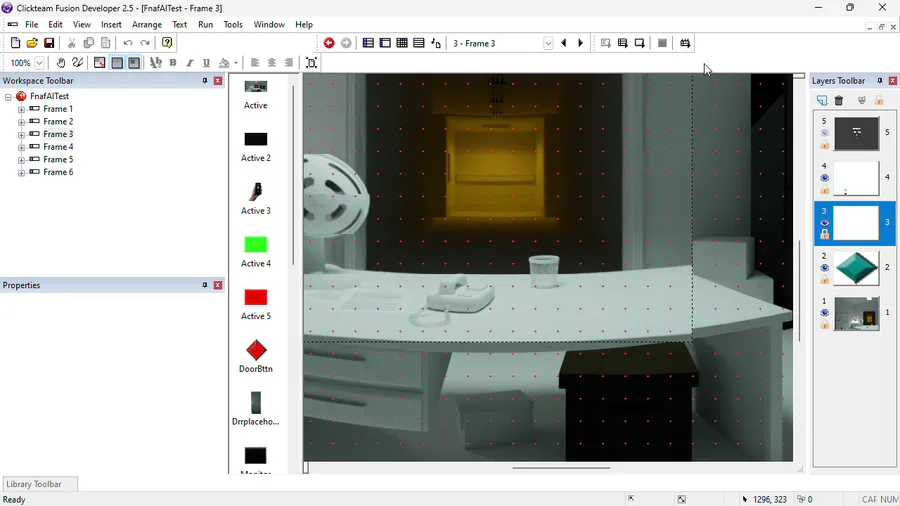Toggle visibility eye of layer 2
Screen dimensions: 900x506
point(824,267)
